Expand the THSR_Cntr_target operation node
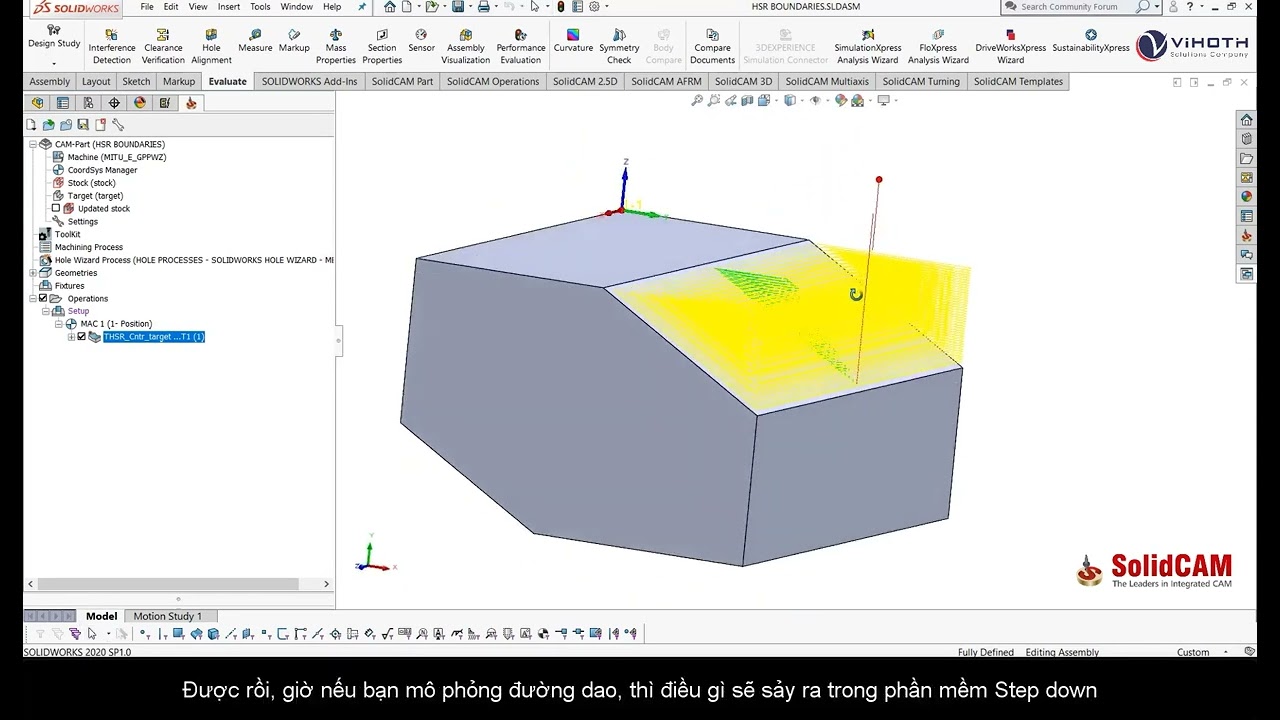The width and height of the screenshot is (1280, 720). tap(71, 337)
